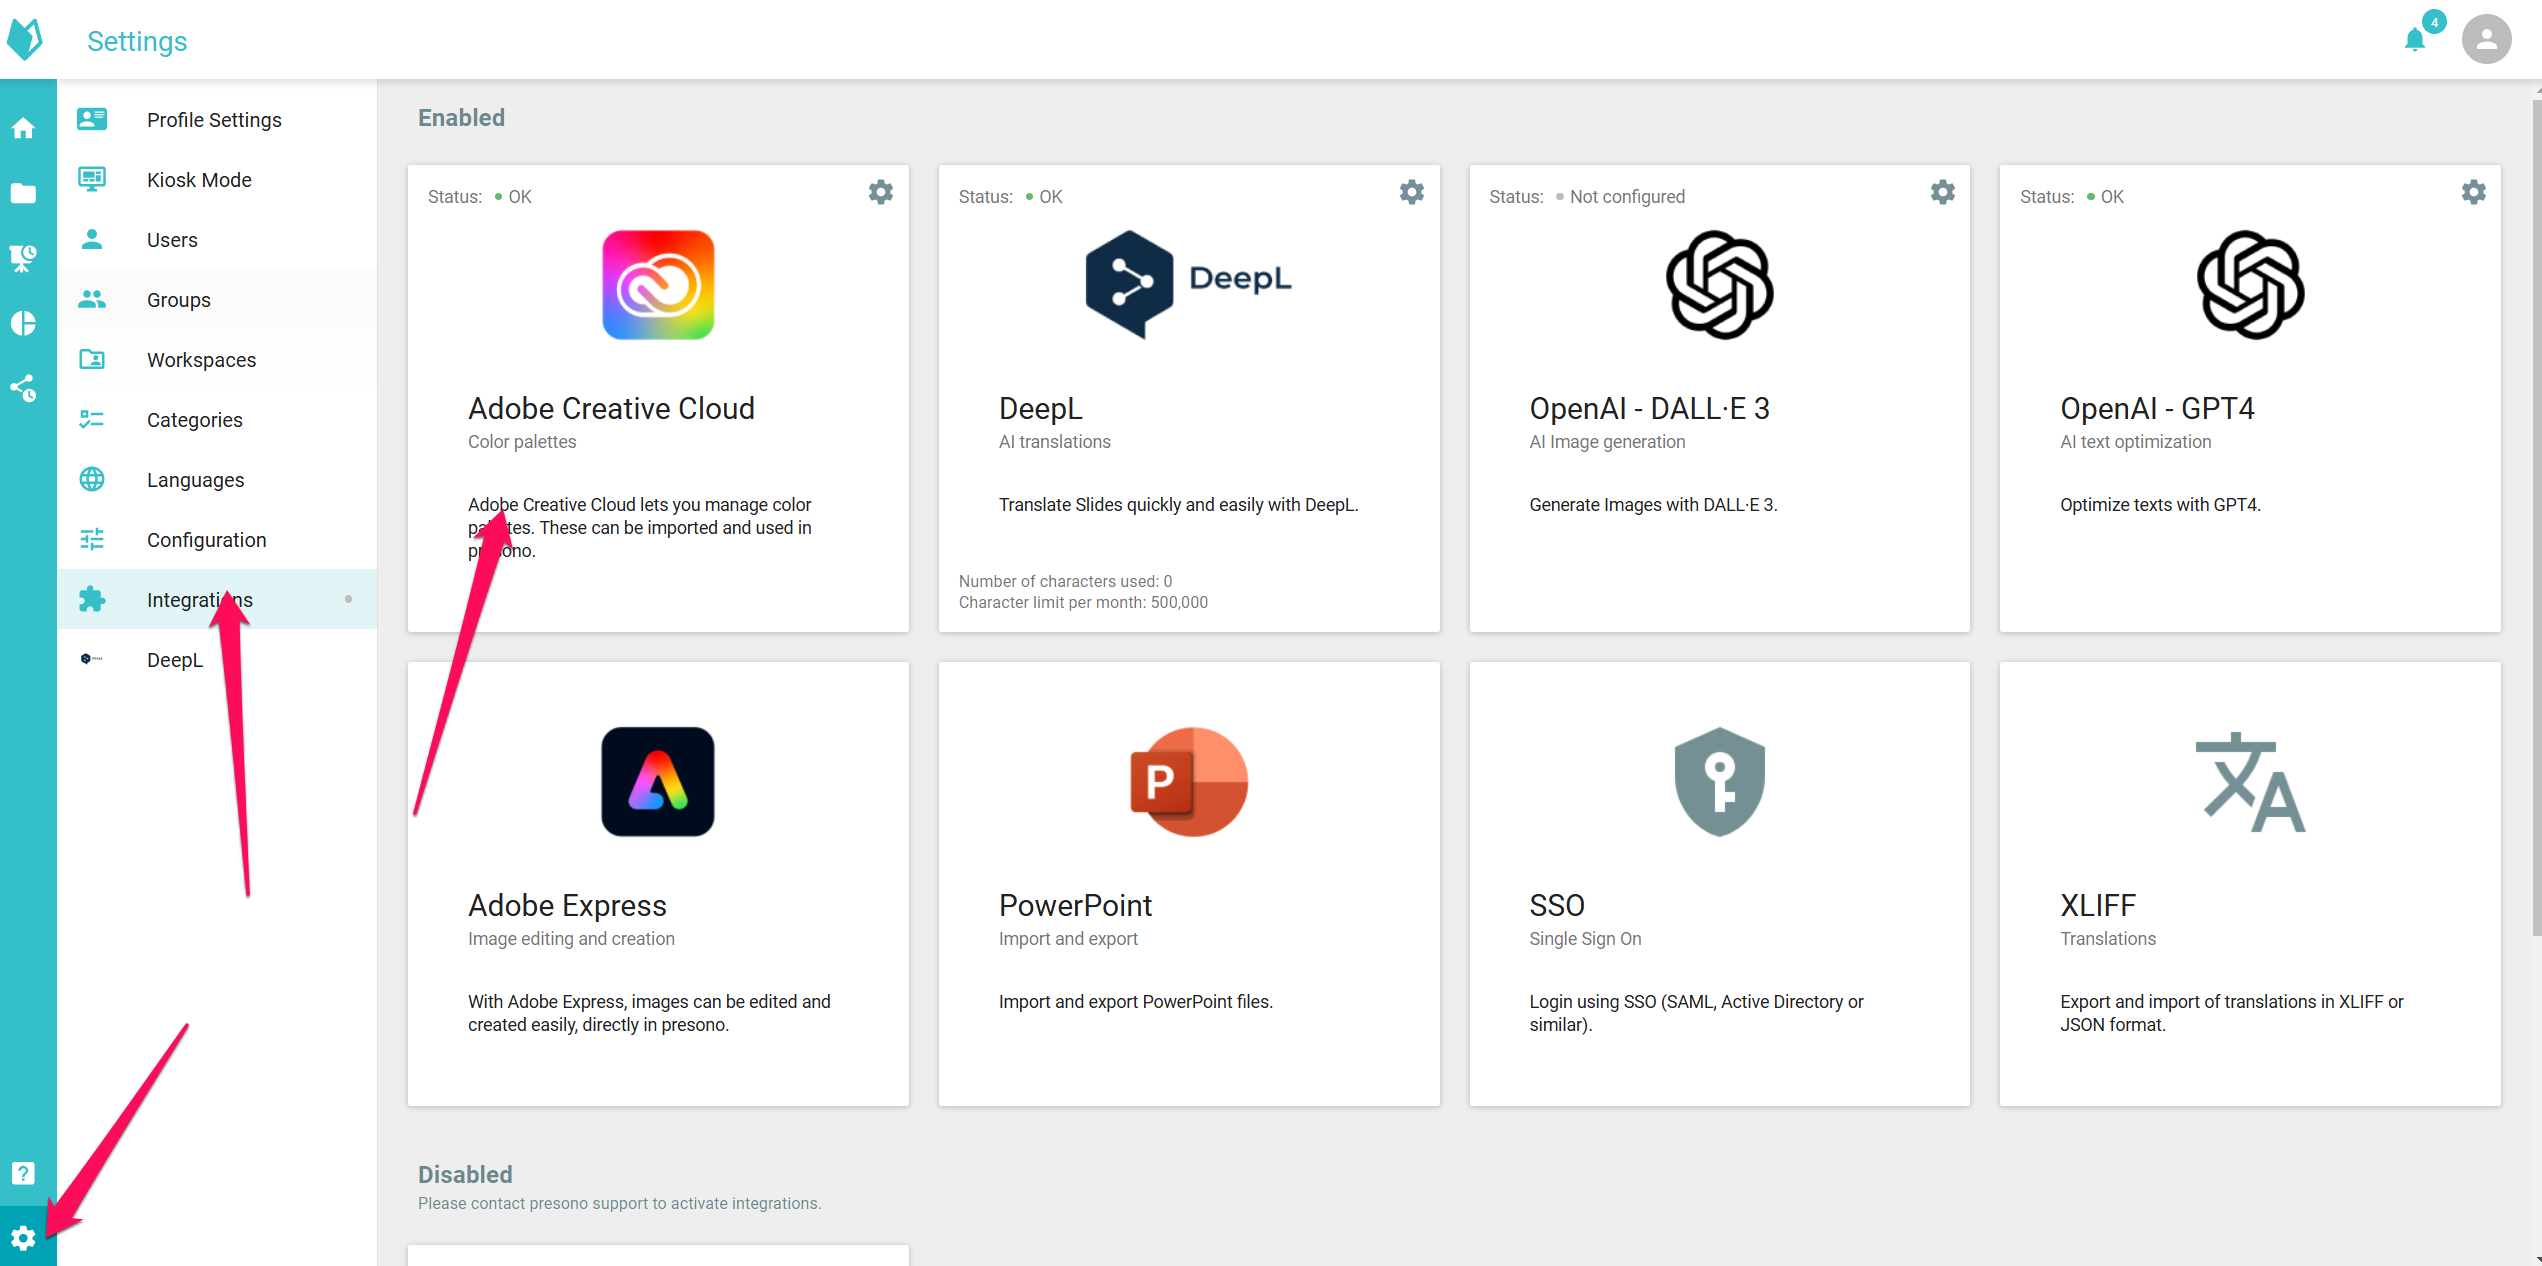This screenshot has width=2542, height=1266.
Task: Click Settings page title
Action: pyautogui.click(x=137, y=41)
